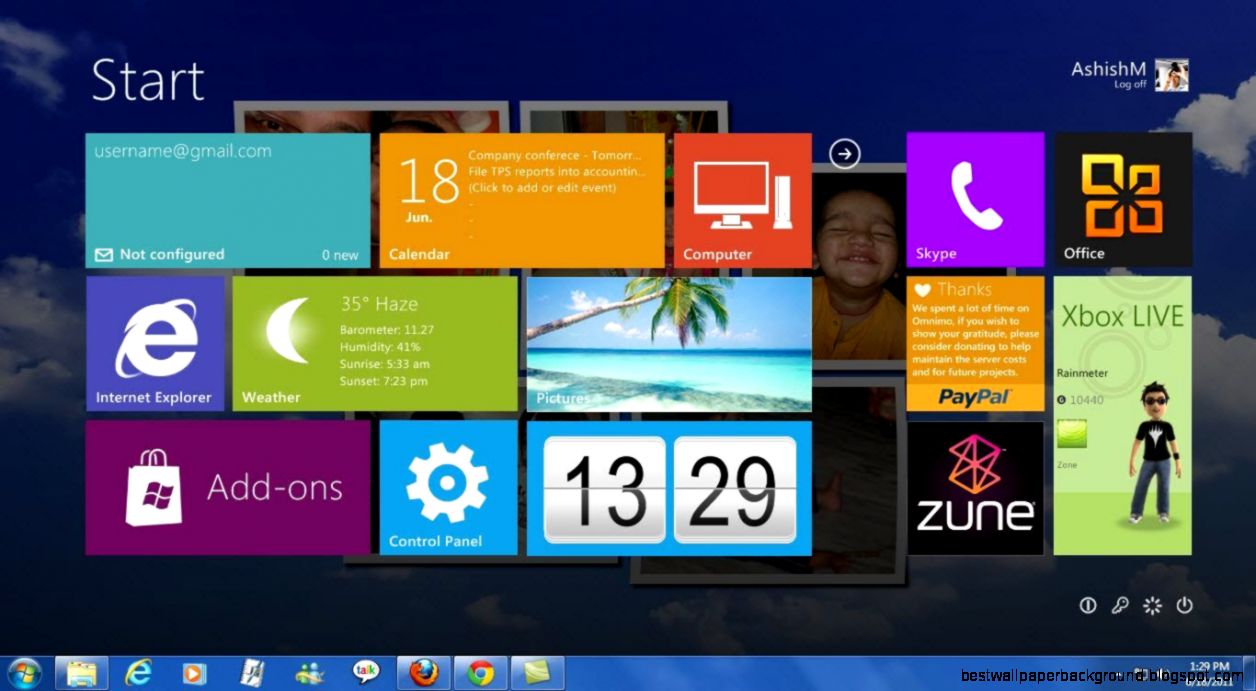Image resolution: width=1256 pixels, height=691 pixels.
Task: Open Windows Media Player taskbar icon
Action: [195, 673]
